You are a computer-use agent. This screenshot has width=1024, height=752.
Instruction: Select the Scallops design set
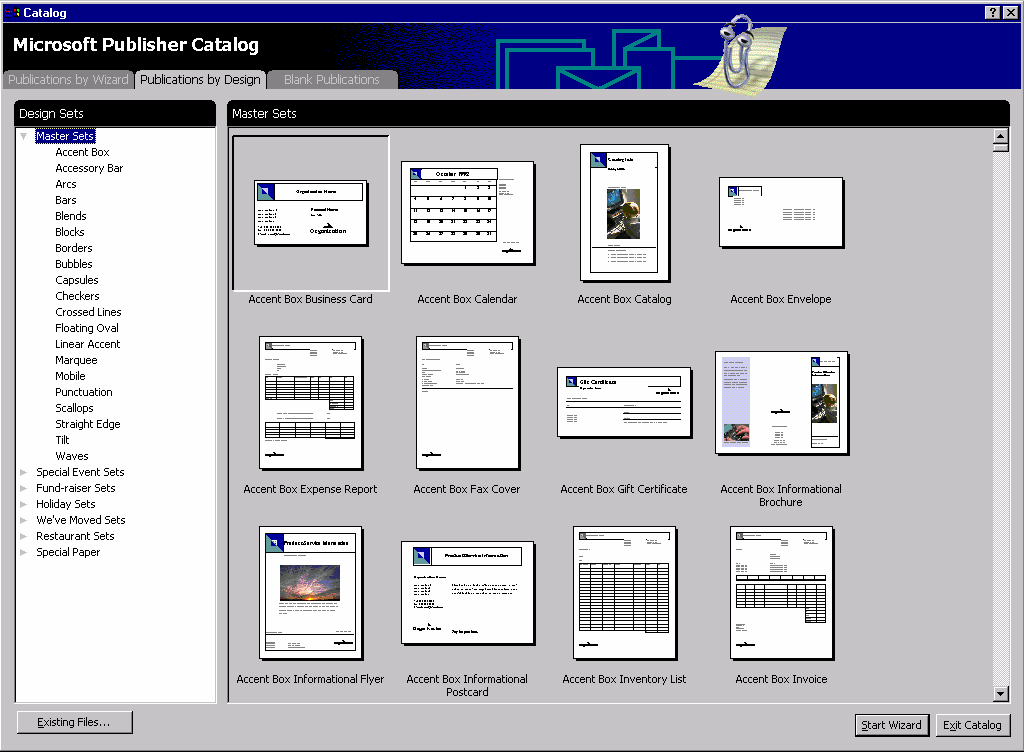pyautogui.click(x=74, y=408)
